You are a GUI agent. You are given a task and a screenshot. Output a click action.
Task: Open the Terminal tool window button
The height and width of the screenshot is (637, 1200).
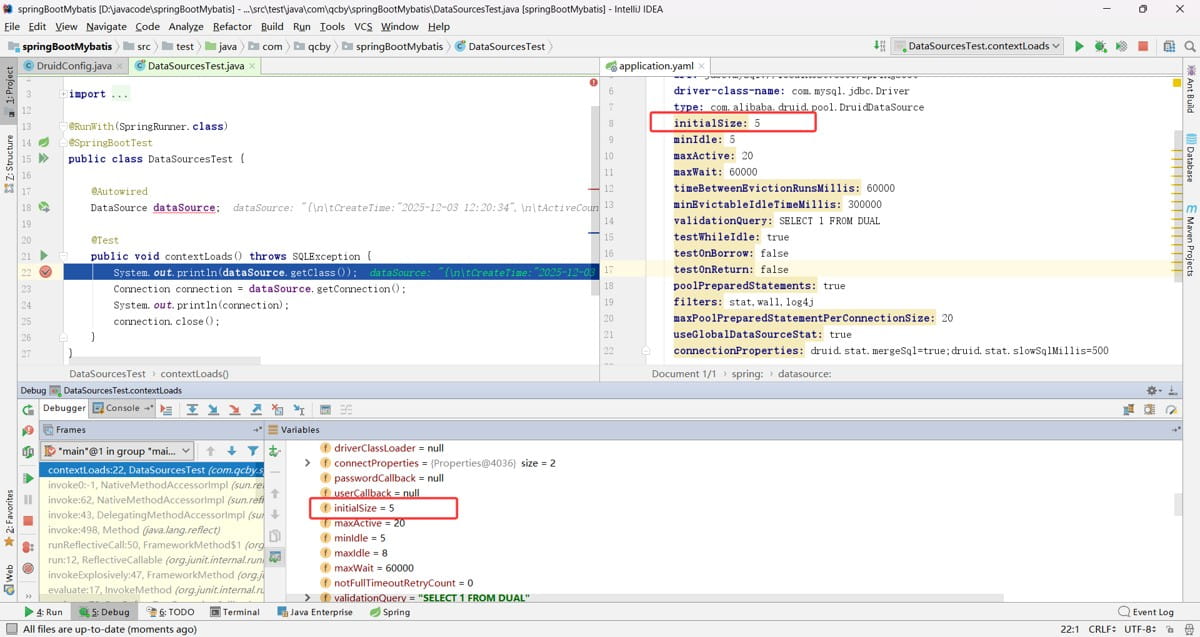click(x=234, y=612)
